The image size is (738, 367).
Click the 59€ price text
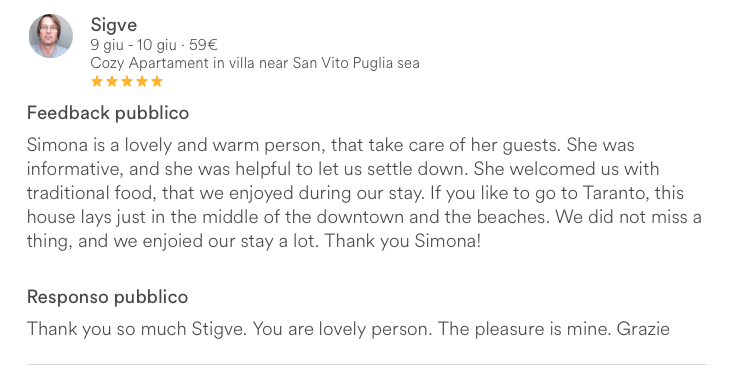[x=203, y=45]
